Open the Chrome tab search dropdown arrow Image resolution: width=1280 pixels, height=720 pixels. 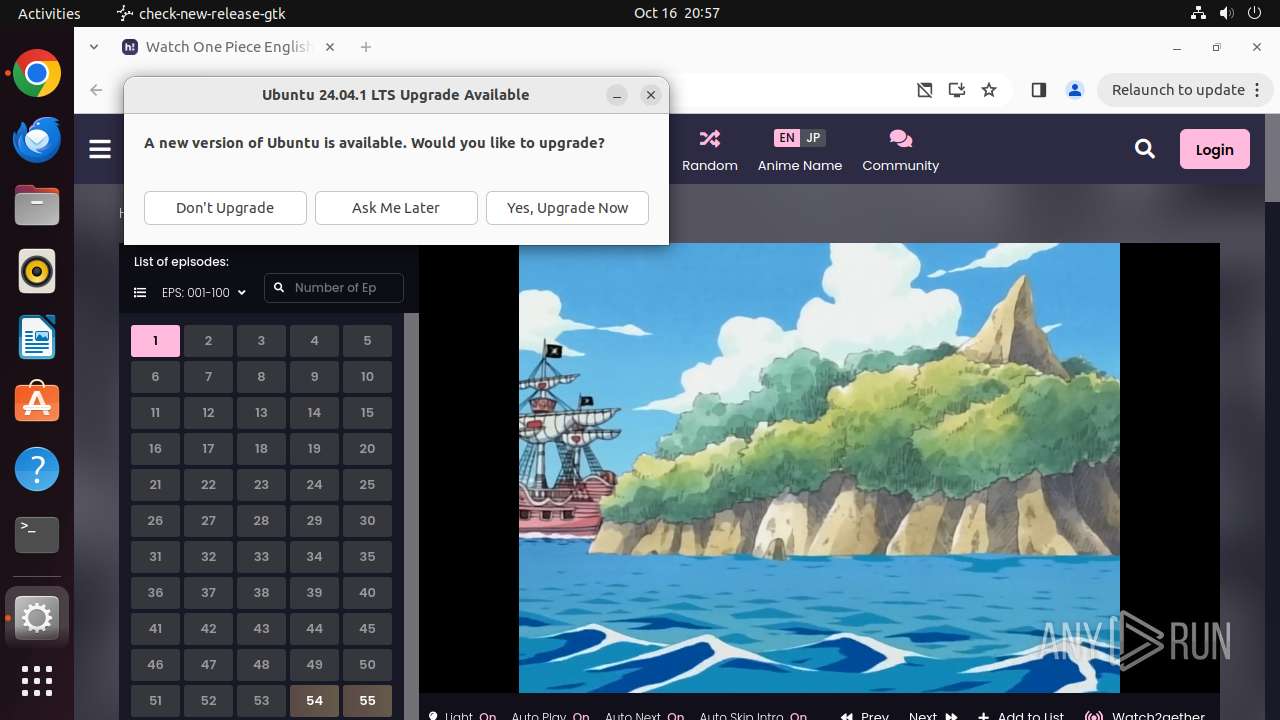[x=94, y=47]
